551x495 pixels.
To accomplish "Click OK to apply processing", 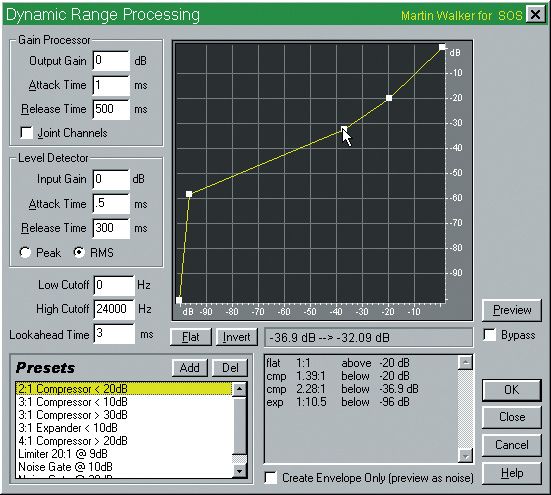I will click(512, 390).
